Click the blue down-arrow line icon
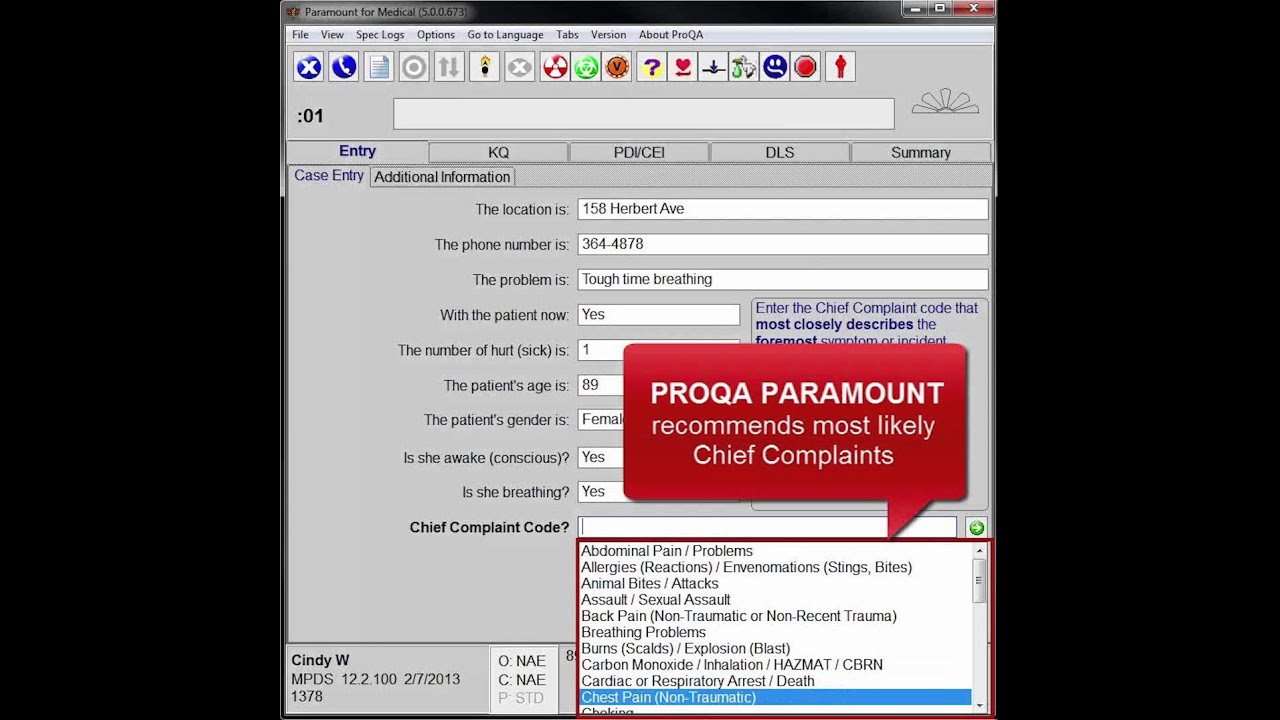The width and height of the screenshot is (1280, 720). 713,67
